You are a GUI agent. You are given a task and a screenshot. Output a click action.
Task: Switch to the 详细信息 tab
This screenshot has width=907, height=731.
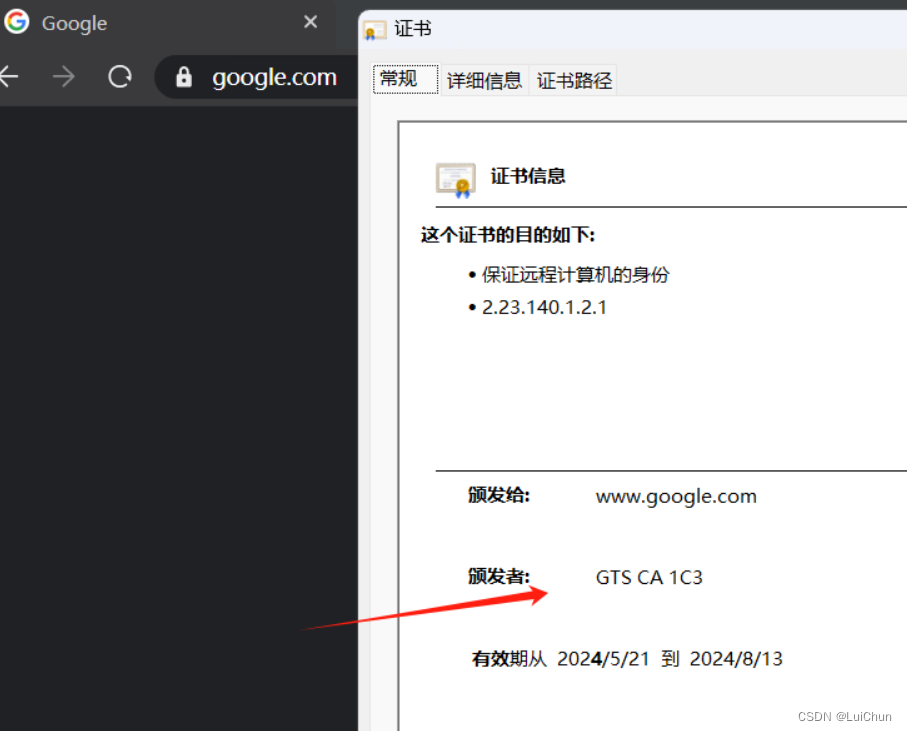(485, 80)
